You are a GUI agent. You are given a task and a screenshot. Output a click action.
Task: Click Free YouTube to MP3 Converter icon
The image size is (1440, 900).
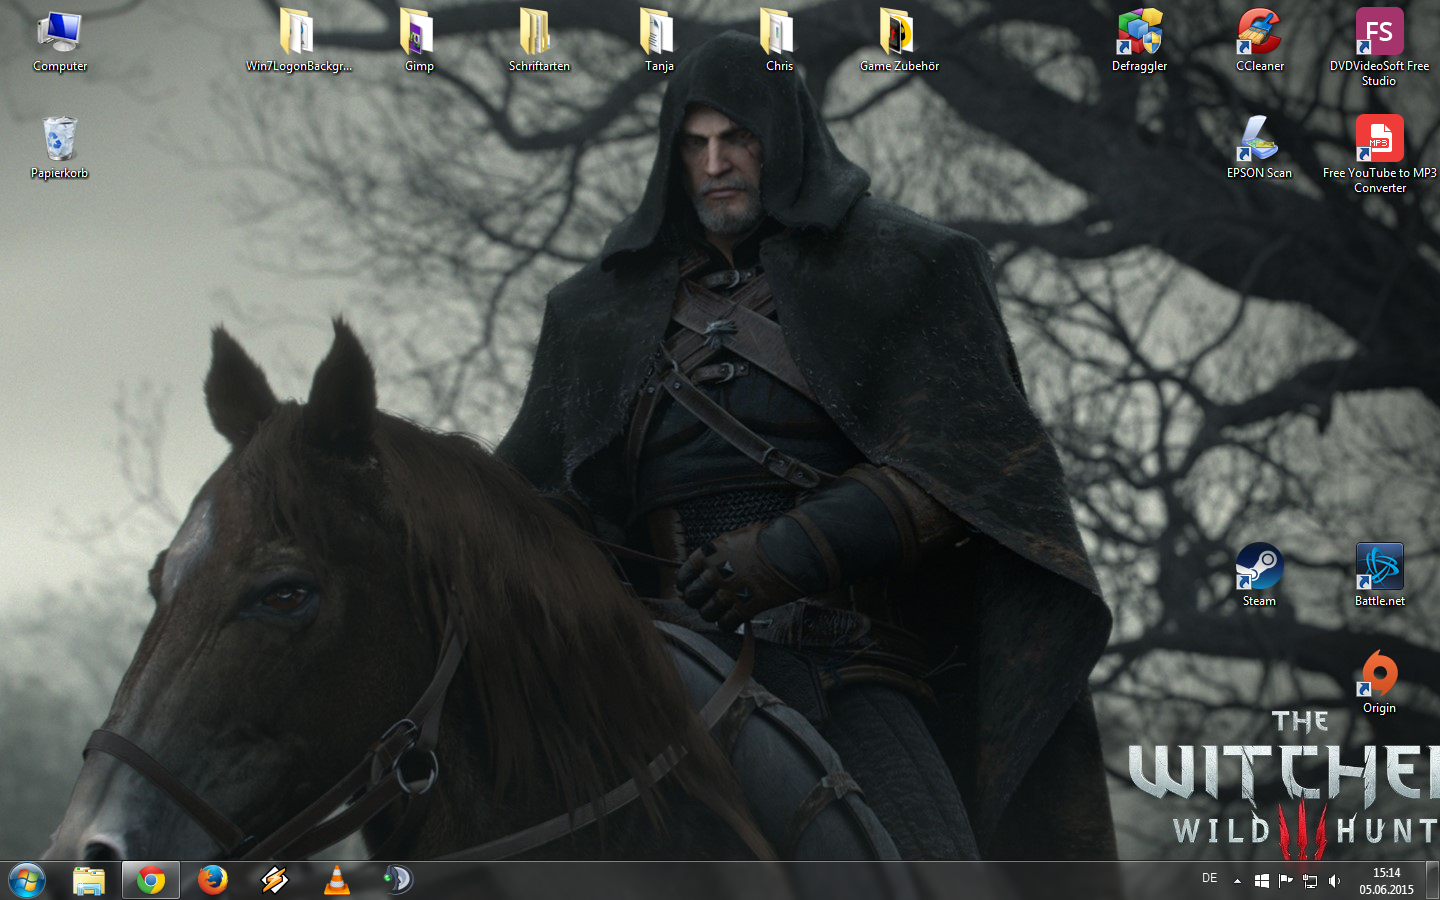(1379, 140)
